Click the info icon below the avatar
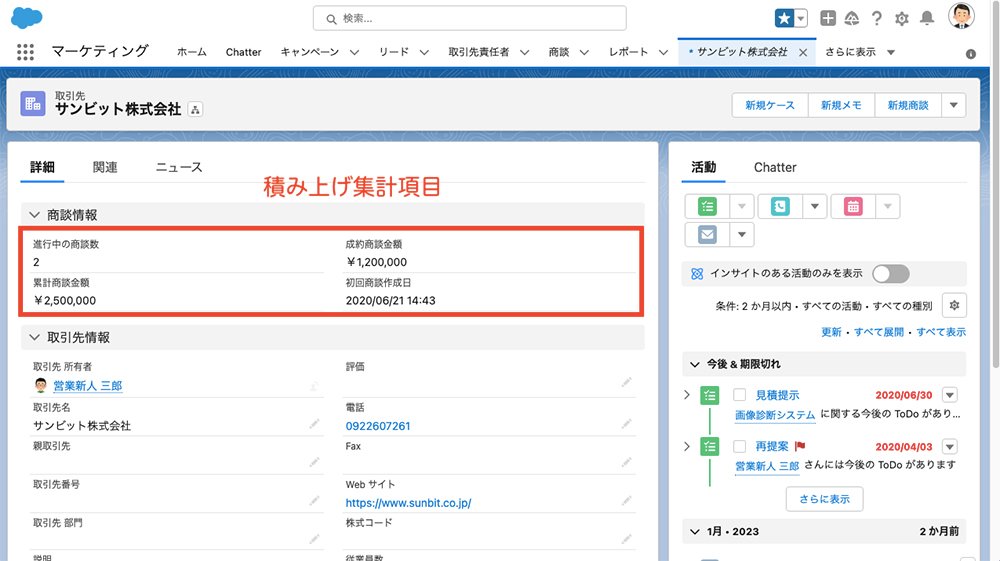Image resolution: width=1000 pixels, height=561 pixels. click(971, 54)
